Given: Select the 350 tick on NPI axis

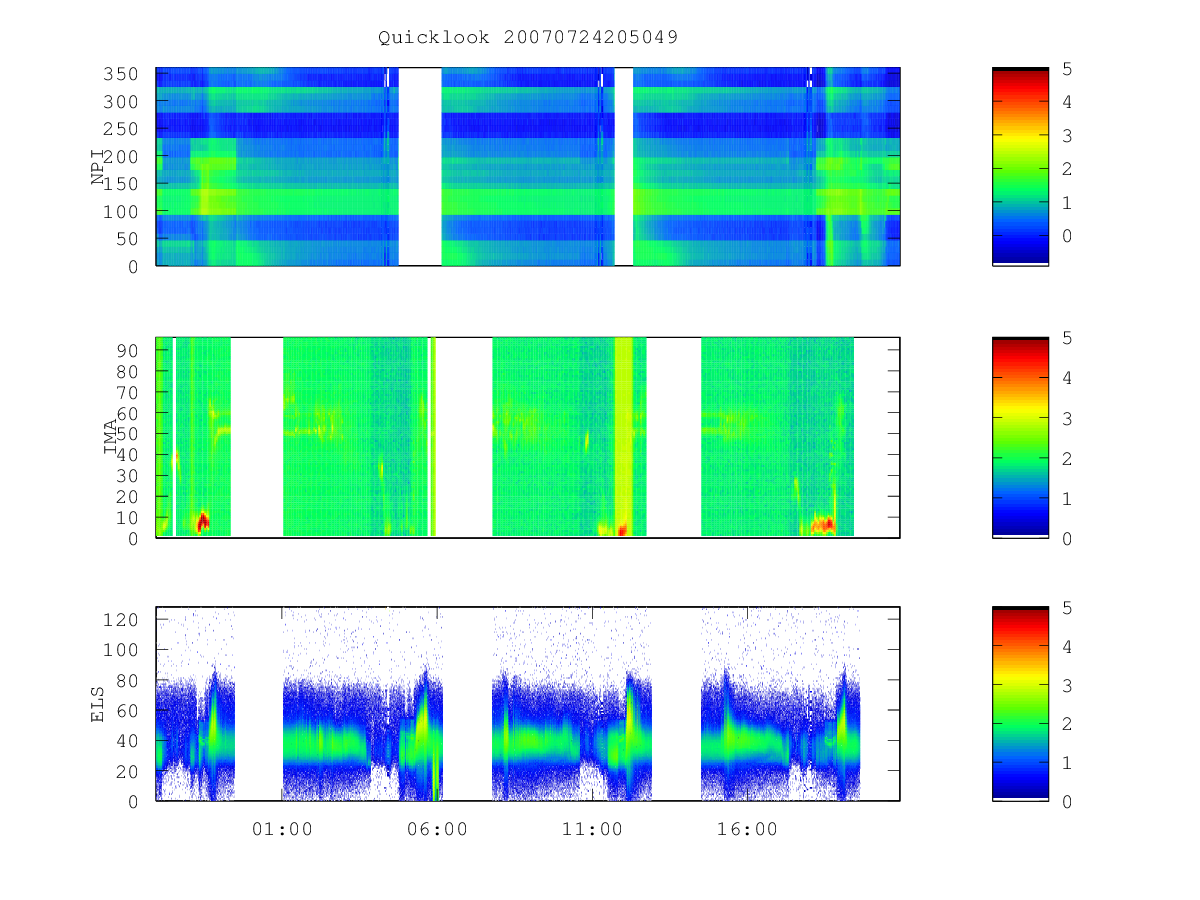Looking at the screenshot, I should tap(122, 74).
